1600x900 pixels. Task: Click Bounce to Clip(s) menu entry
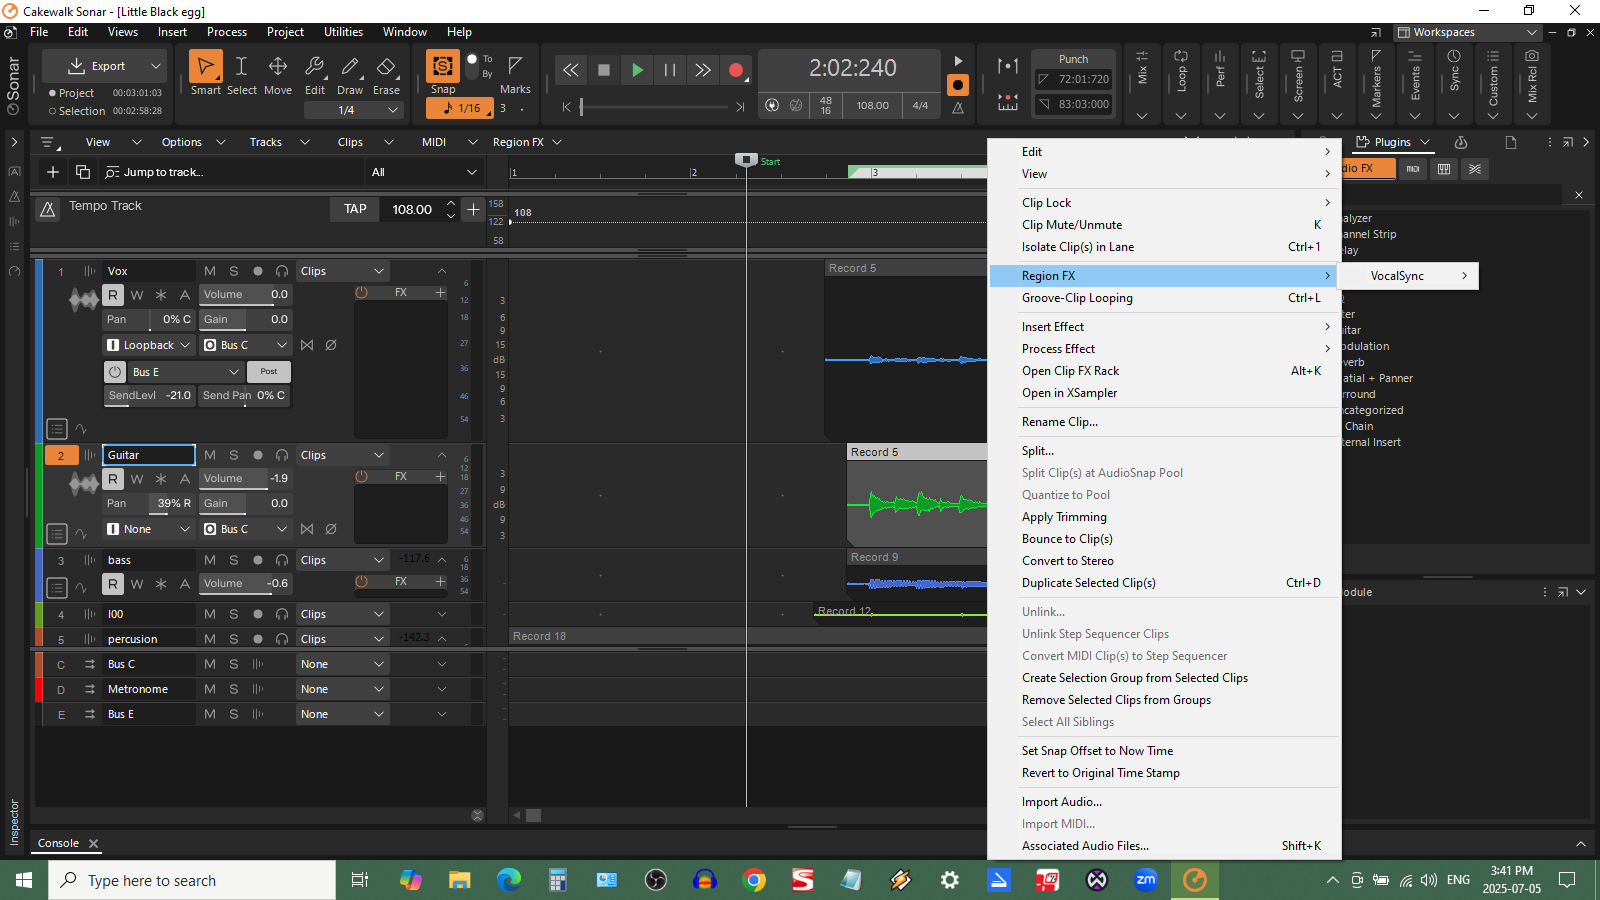point(1067,539)
